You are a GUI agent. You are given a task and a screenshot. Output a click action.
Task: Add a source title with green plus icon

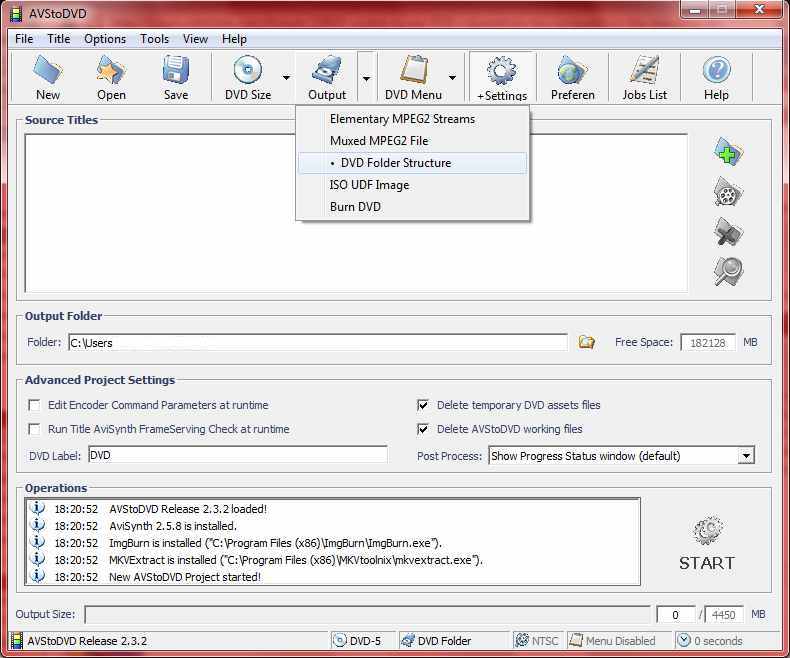[728, 152]
